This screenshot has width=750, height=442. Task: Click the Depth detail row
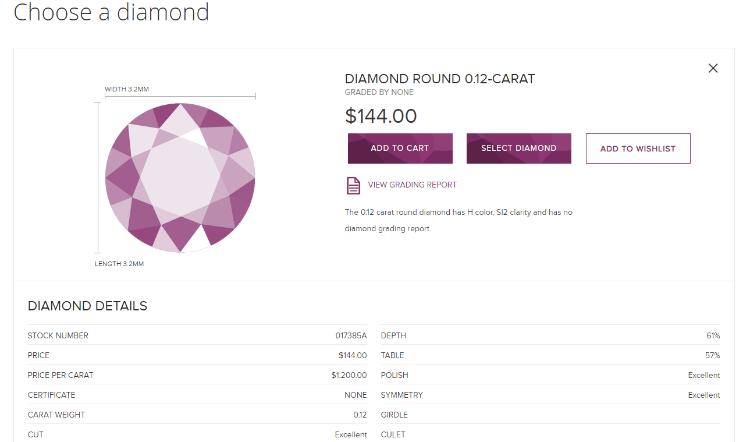click(550, 336)
